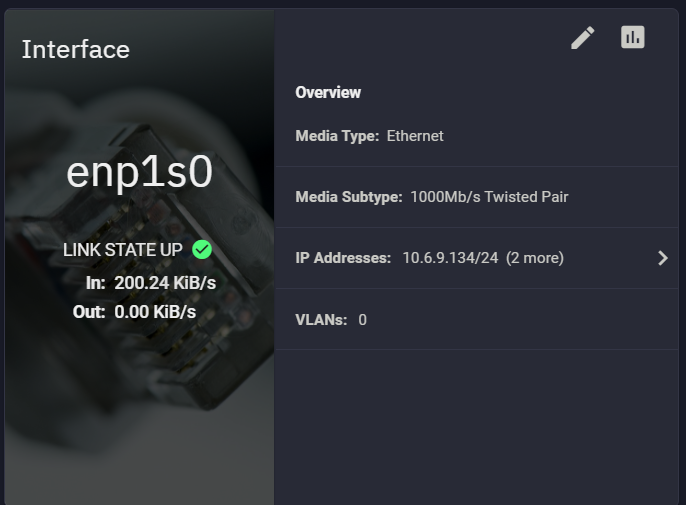Click the IP Addresses label
Screen dimensions: 686x505
(343, 258)
